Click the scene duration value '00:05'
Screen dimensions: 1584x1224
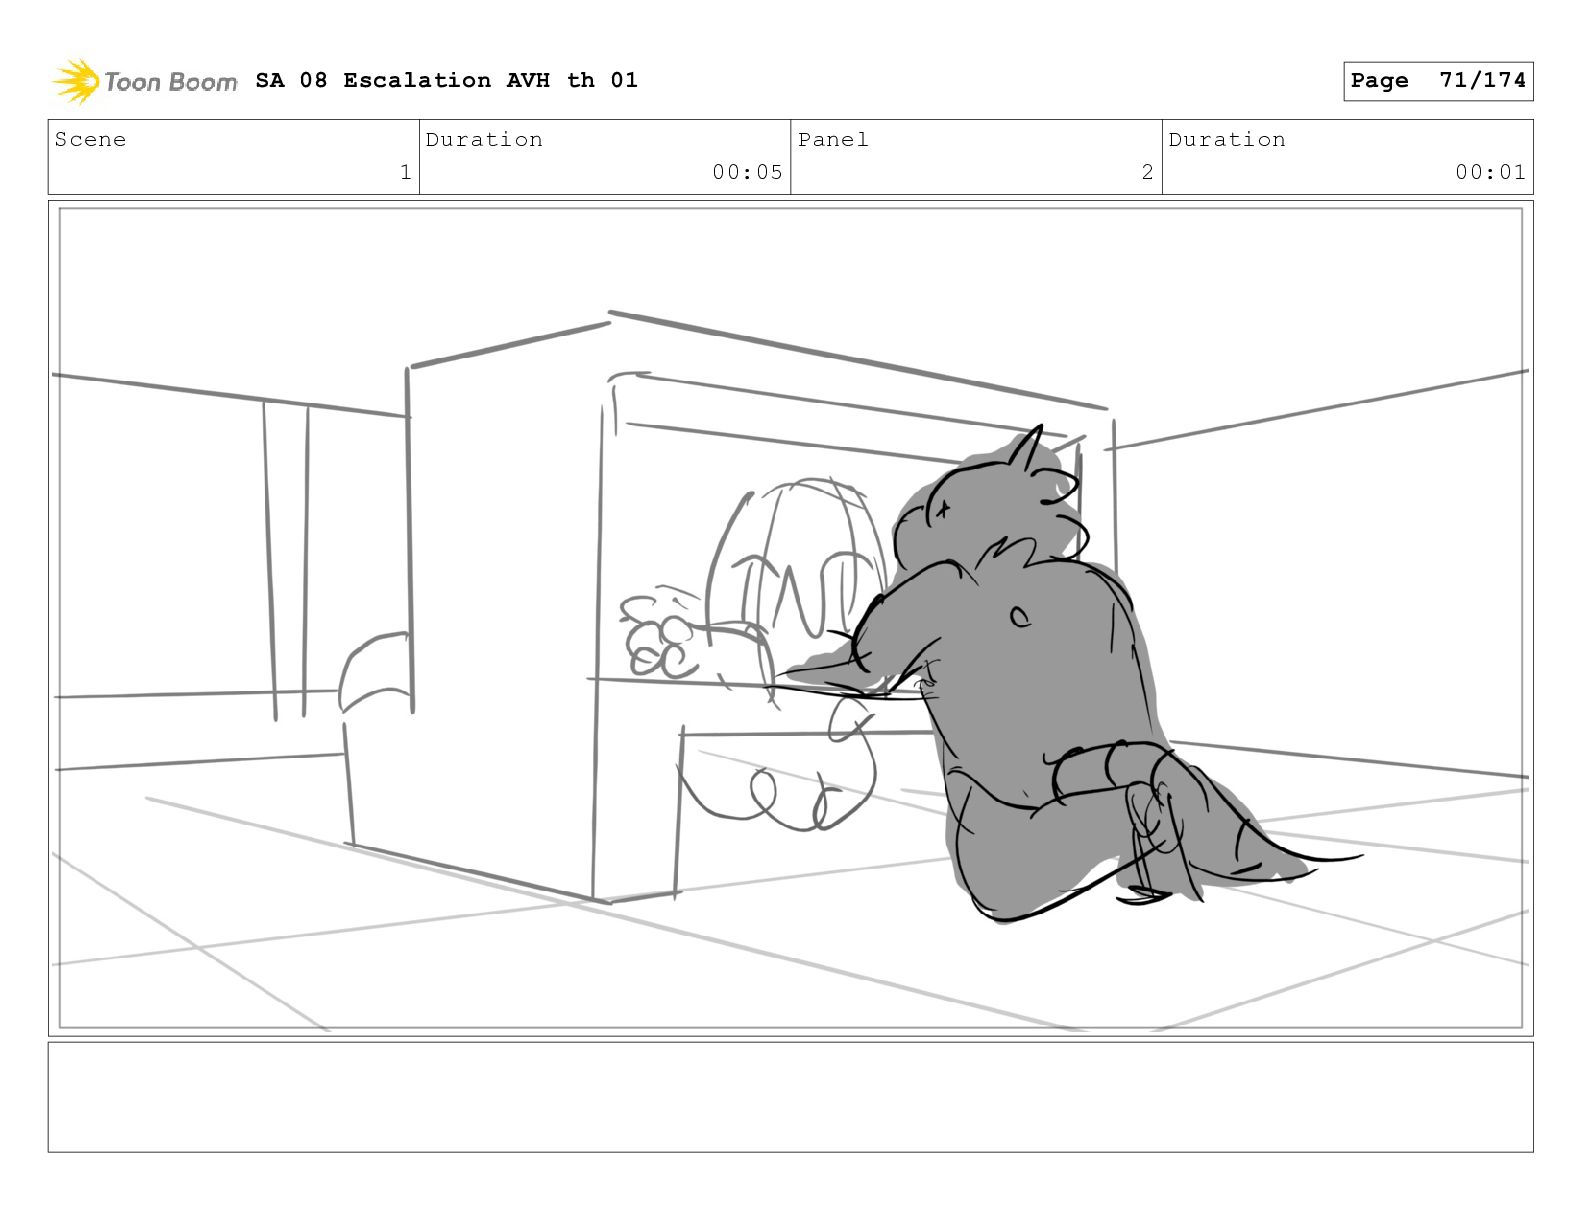(x=747, y=172)
